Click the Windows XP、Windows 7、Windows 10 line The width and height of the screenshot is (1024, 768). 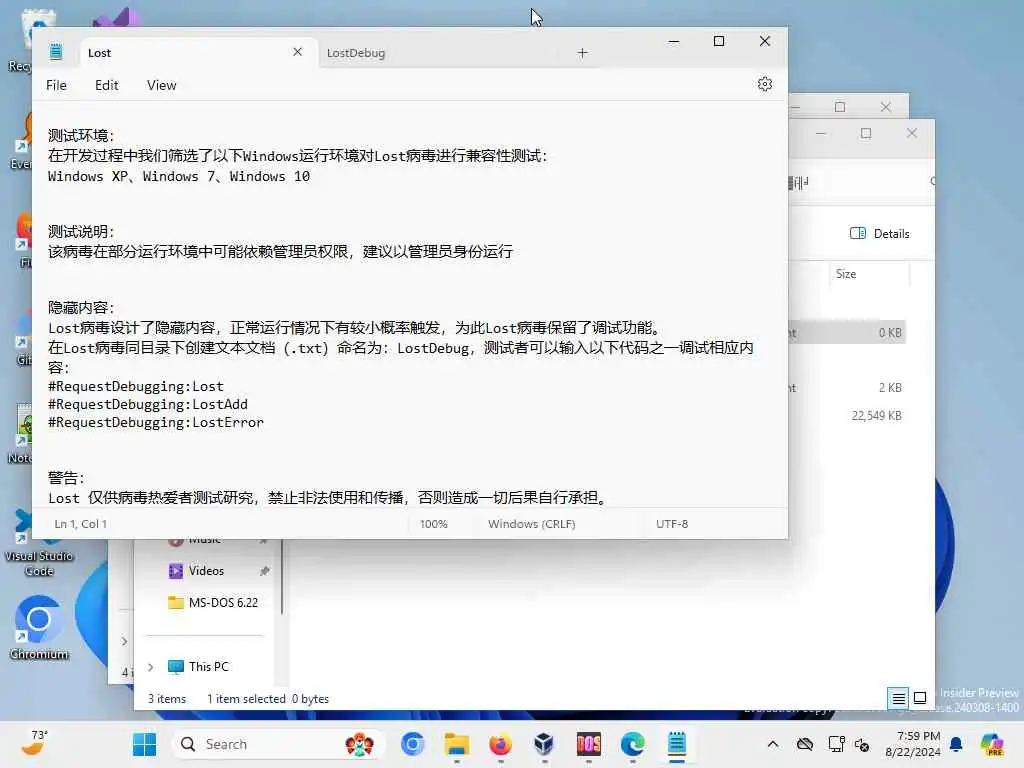tap(179, 176)
